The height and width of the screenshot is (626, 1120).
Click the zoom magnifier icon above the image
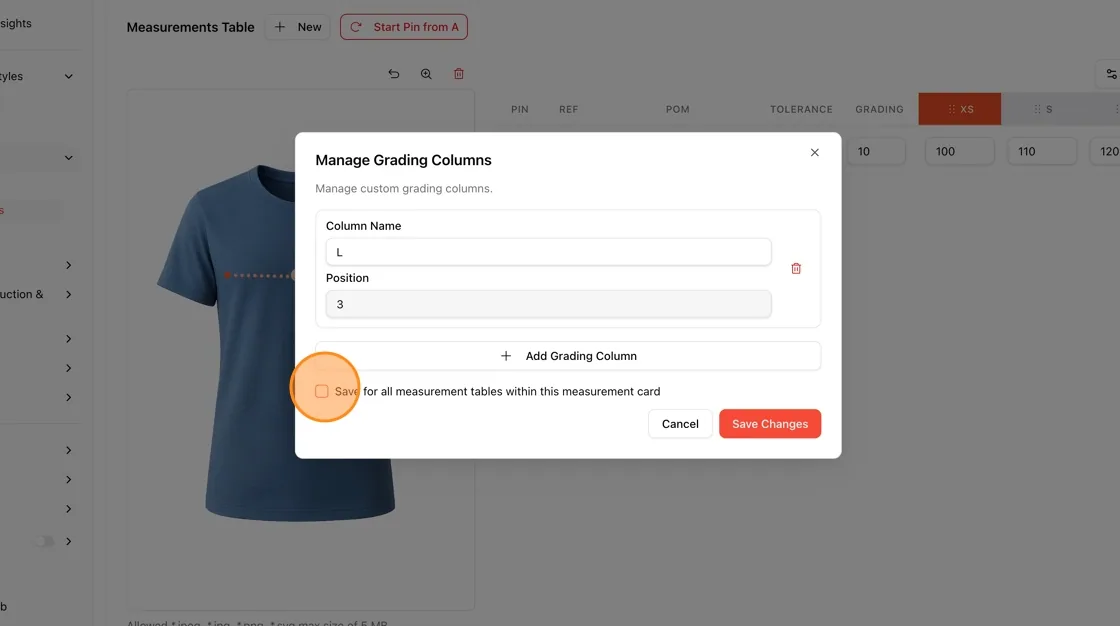coord(426,74)
